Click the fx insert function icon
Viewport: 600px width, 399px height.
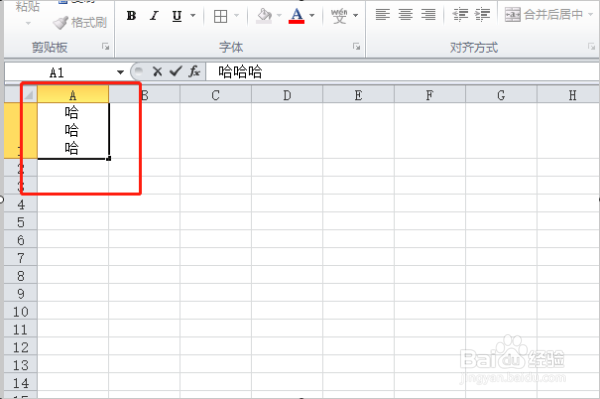tap(194, 72)
